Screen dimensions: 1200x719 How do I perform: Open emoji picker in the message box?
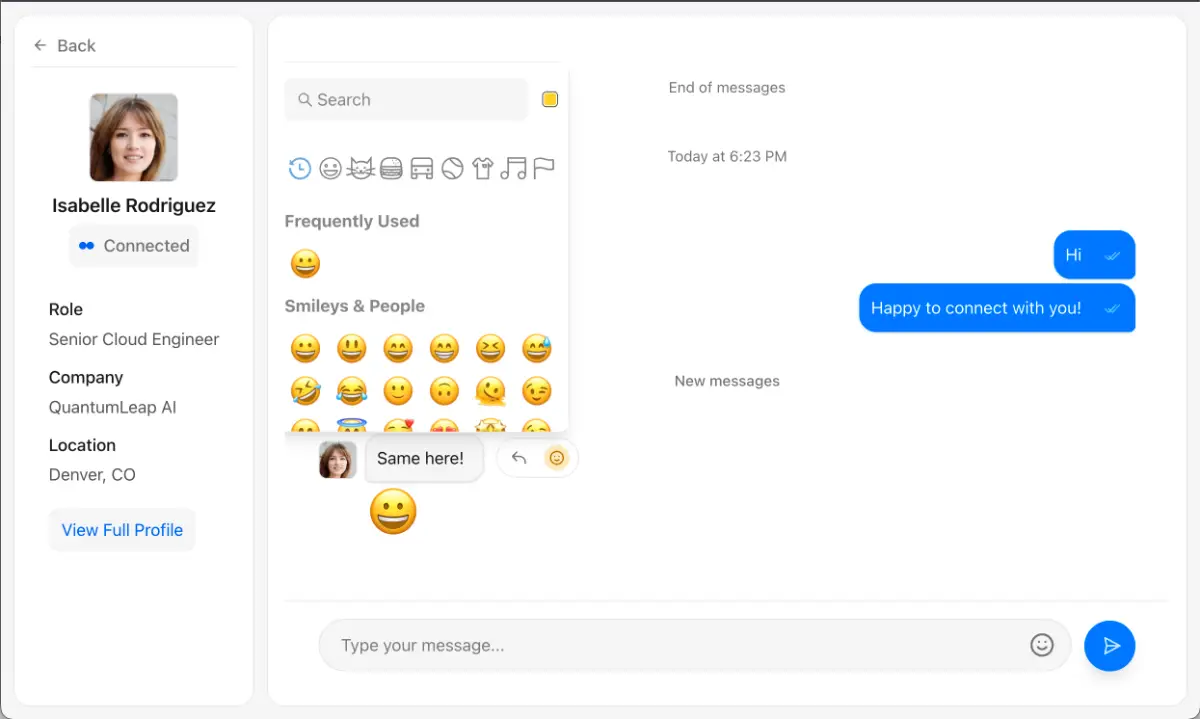(1042, 645)
